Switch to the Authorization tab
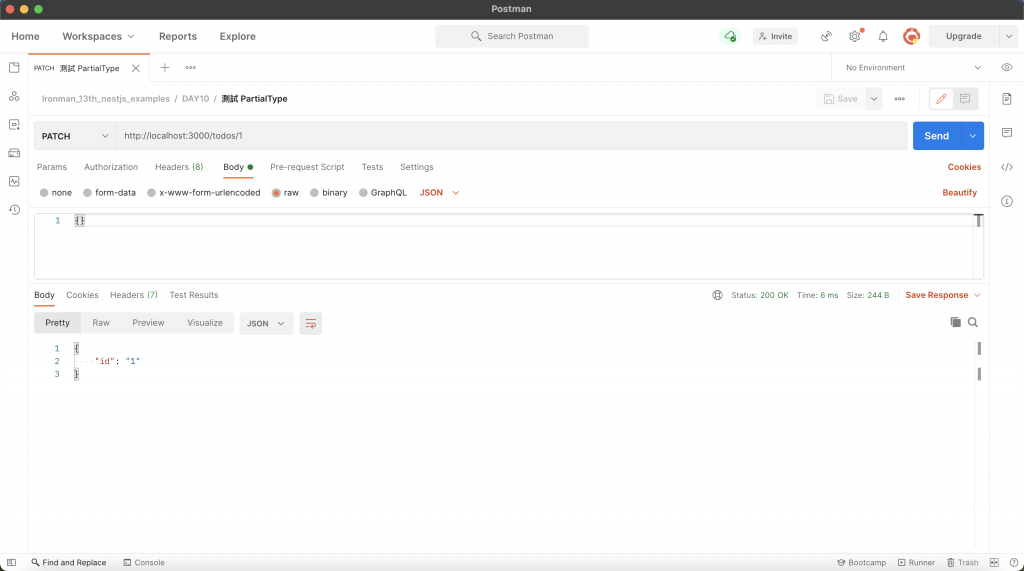The width and height of the screenshot is (1024, 571). (111, 167)
